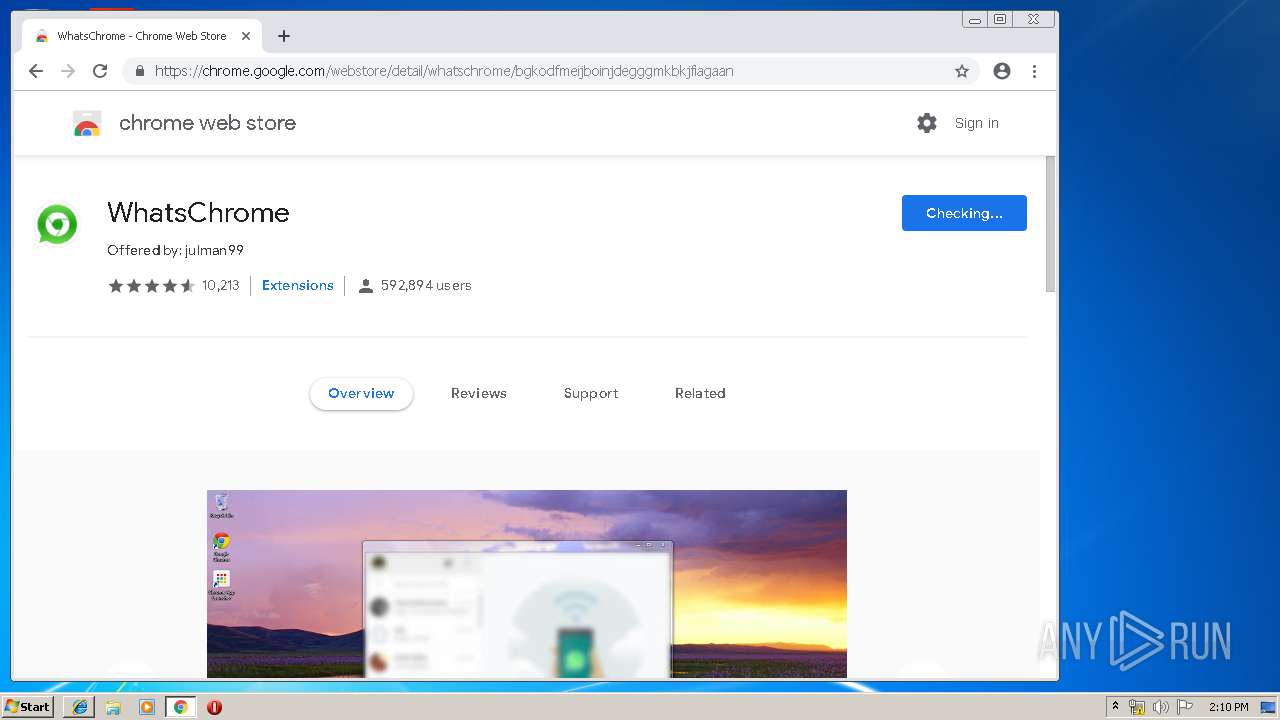Click the red Opera taskbar icon
This screenshot has height=720, width=1280.
214,707
